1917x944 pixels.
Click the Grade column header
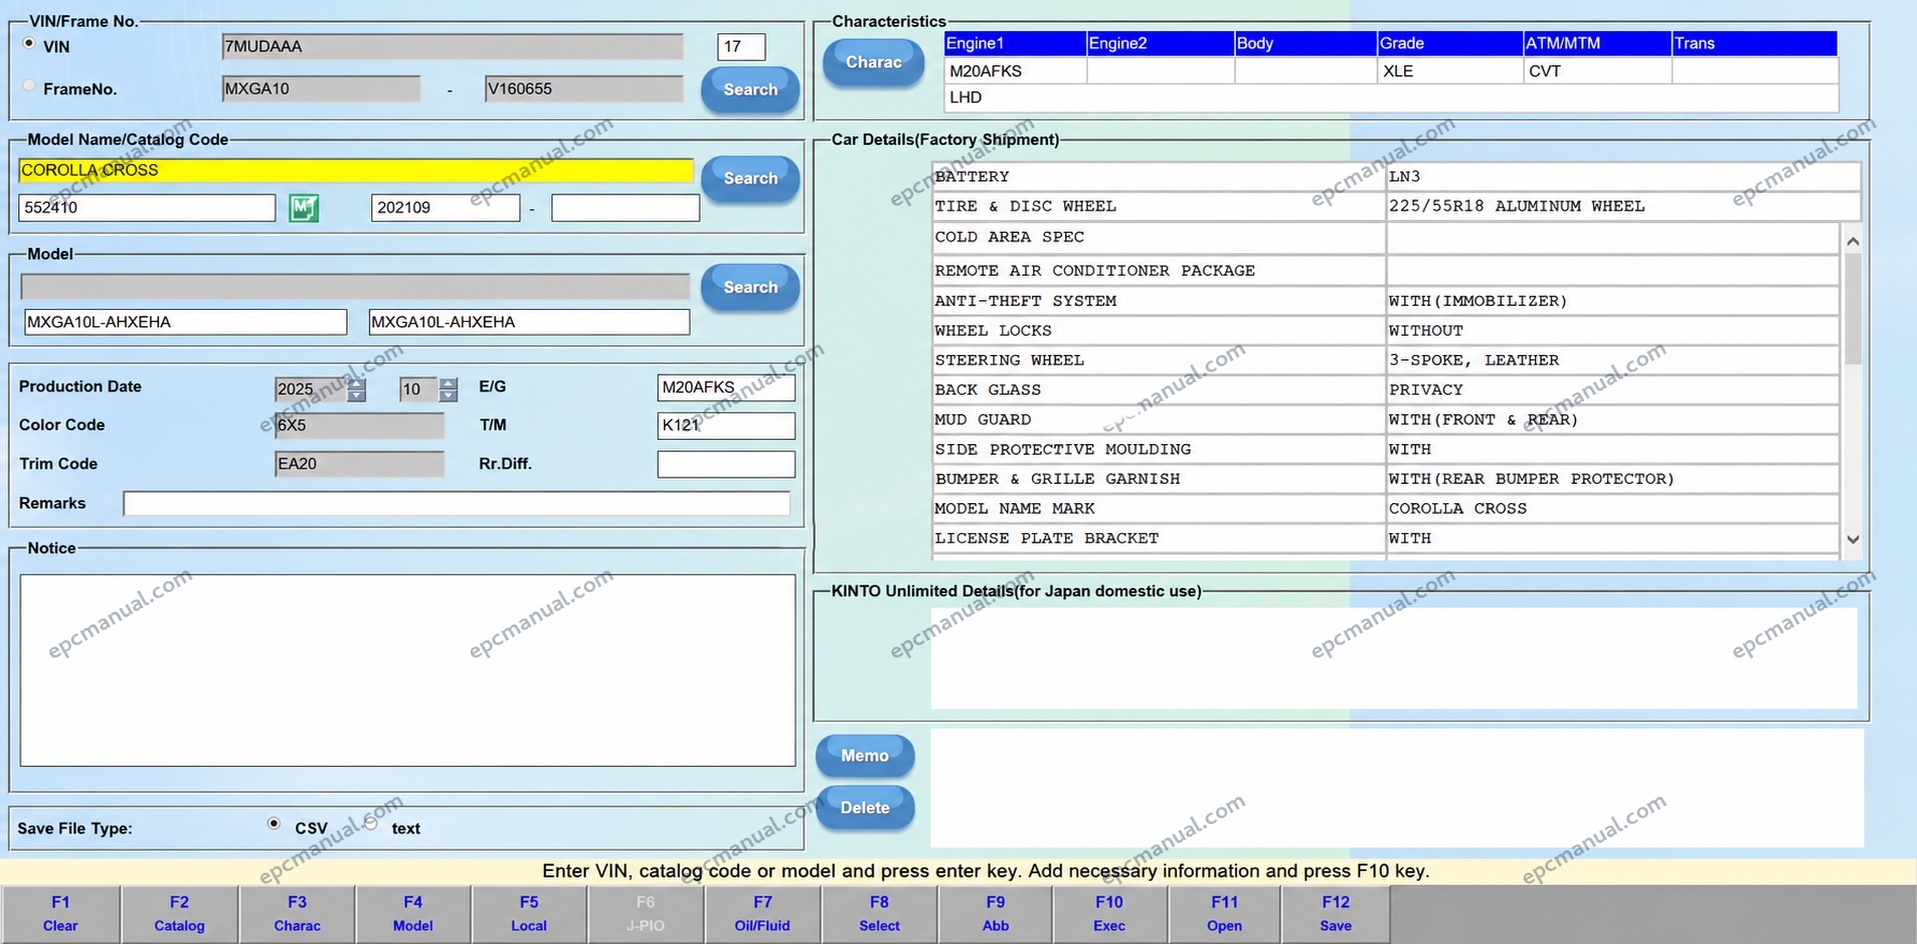[1449, 43]
